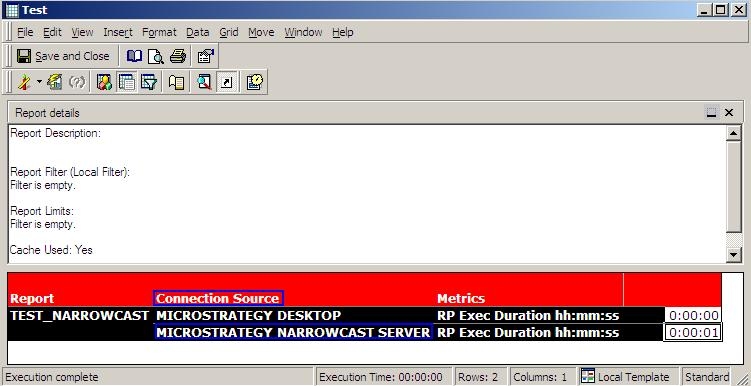
Task: Select the Report column header
Action: click(32, 298)
